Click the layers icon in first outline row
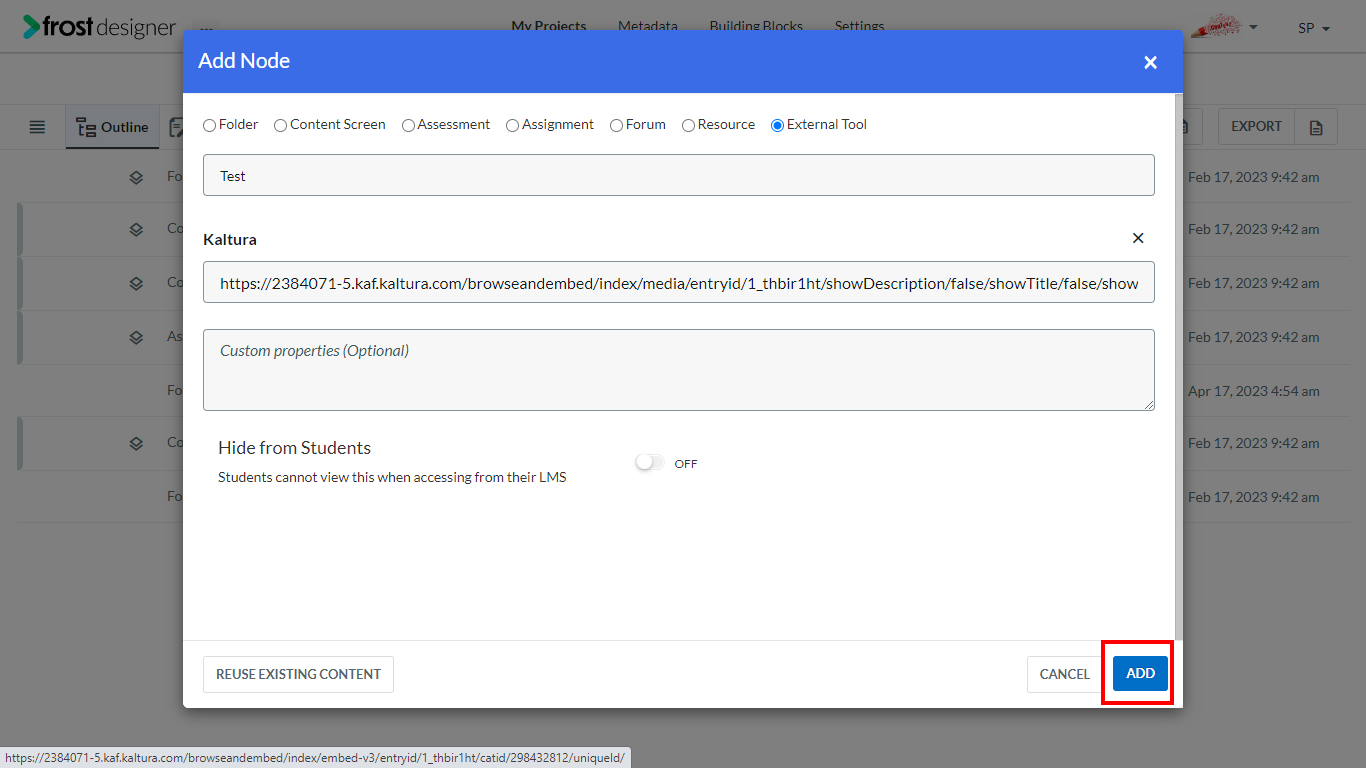This screenshot has height=768, width=1366. click(x=136, y=177)
